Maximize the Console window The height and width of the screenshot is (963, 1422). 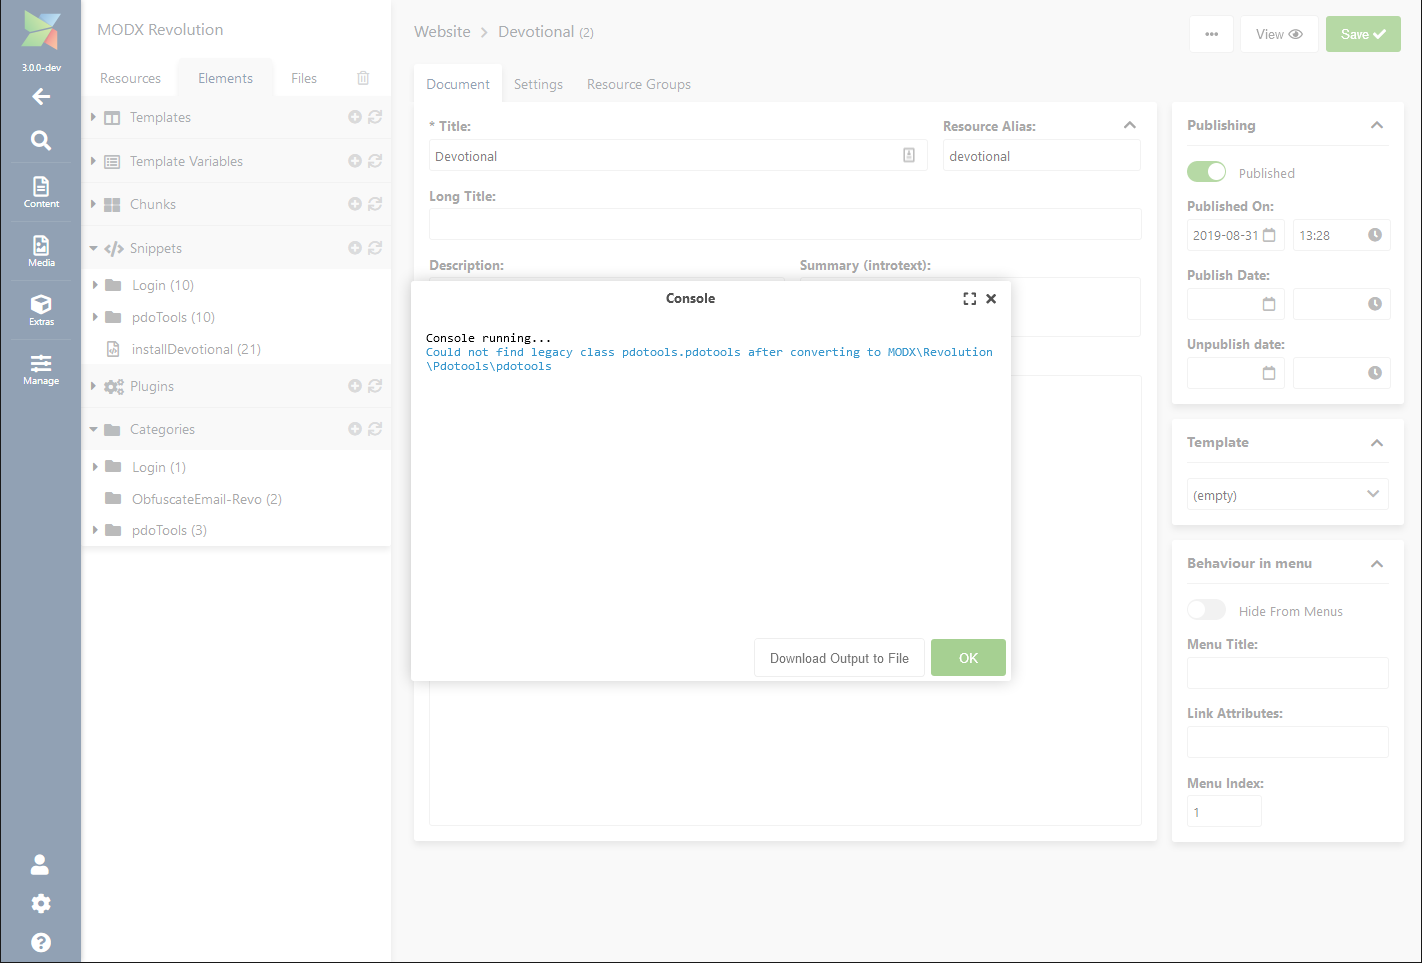[969, 299]
